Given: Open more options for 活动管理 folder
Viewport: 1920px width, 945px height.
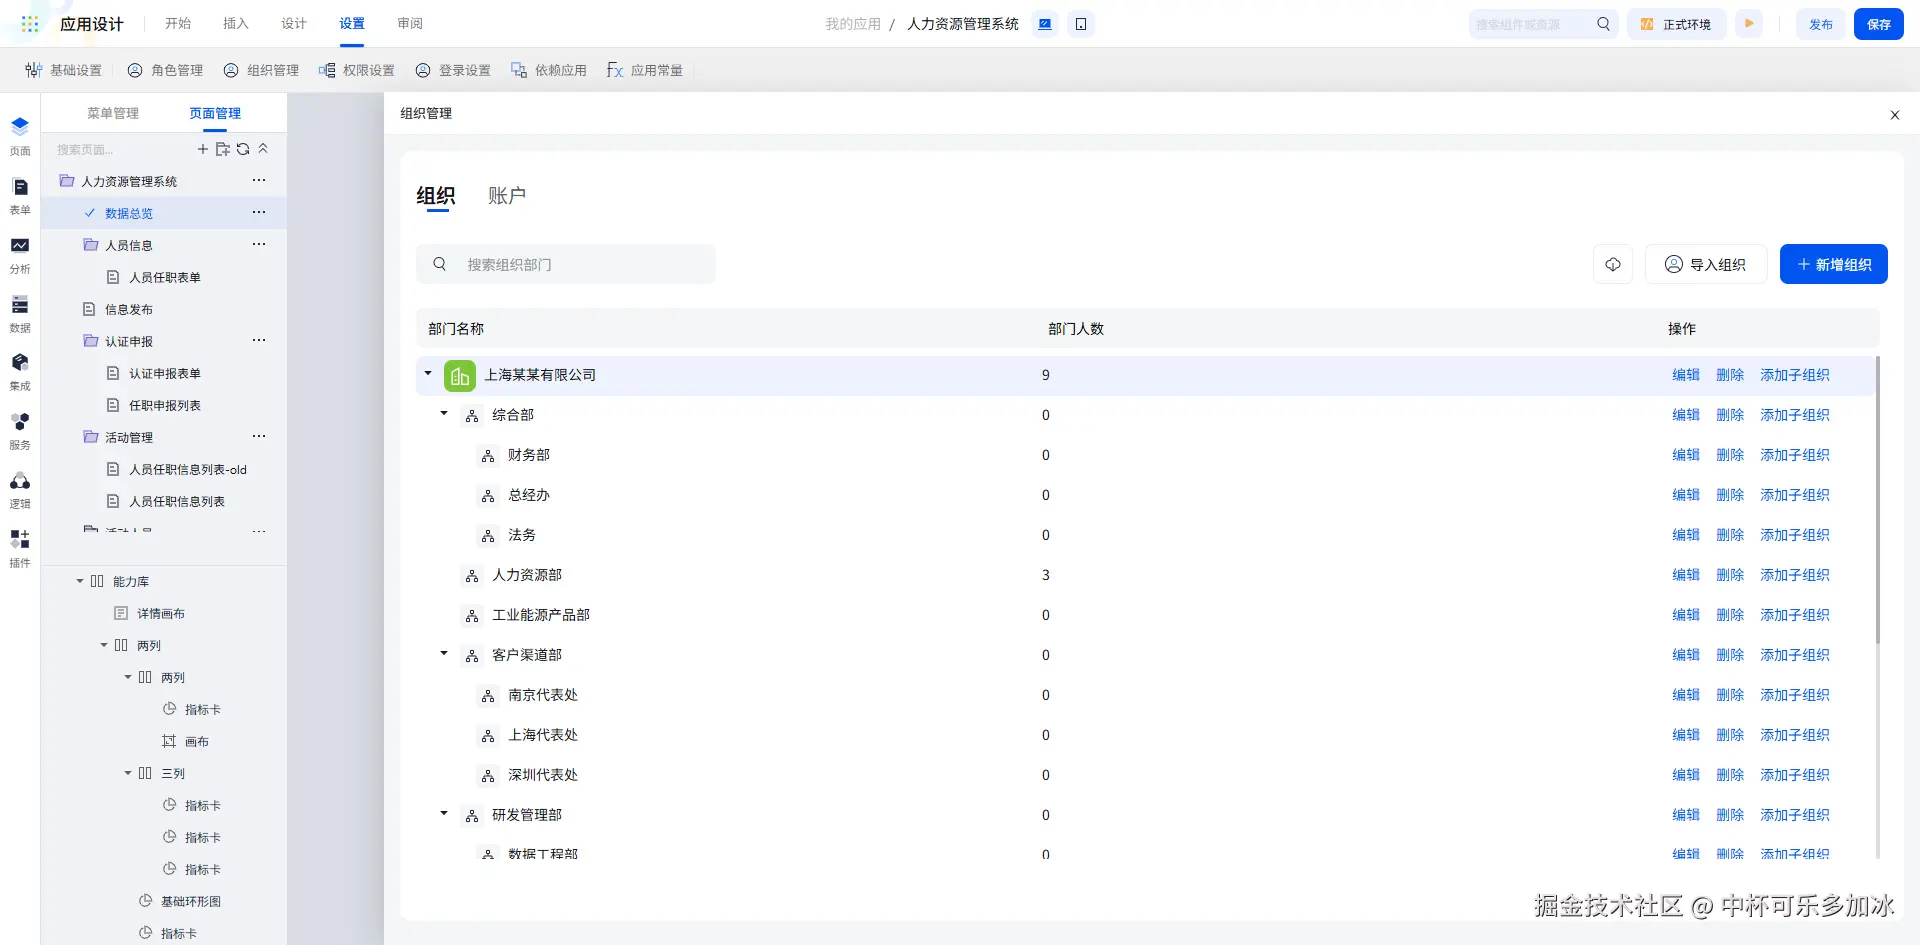Looking at the screenshot, I should 259,437.
